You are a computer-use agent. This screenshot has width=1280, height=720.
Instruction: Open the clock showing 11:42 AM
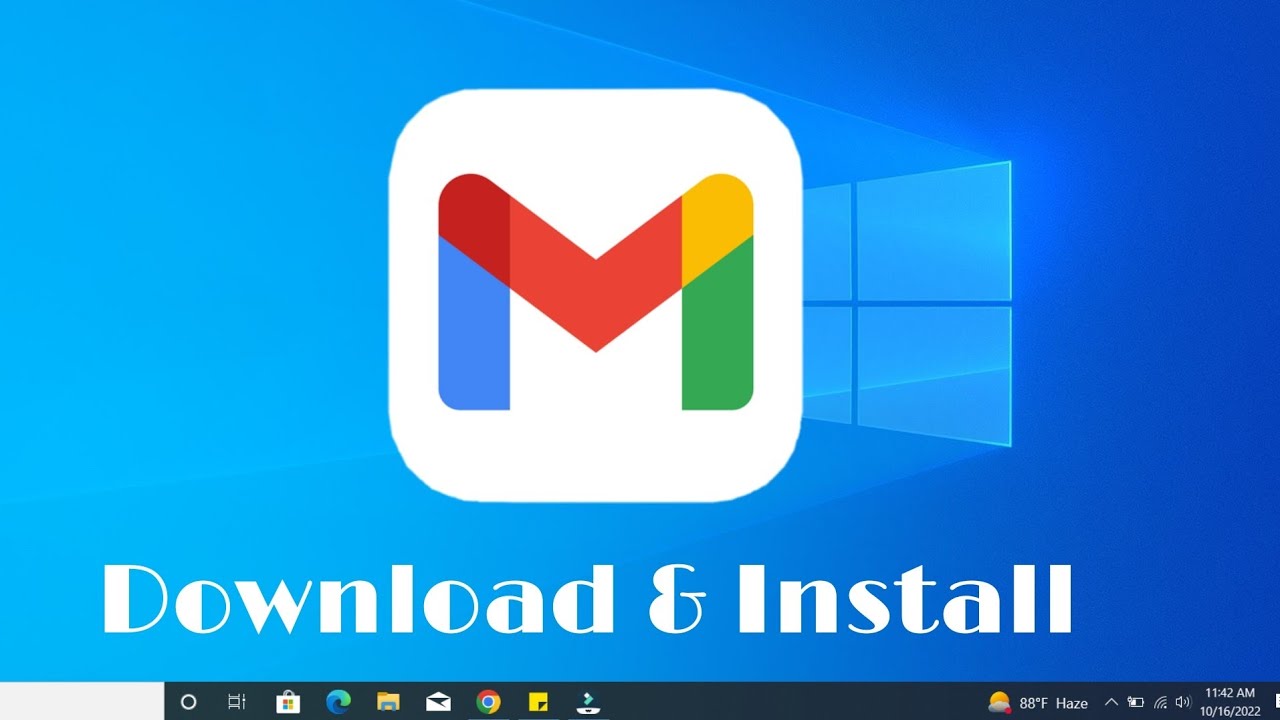[1230, 702]
